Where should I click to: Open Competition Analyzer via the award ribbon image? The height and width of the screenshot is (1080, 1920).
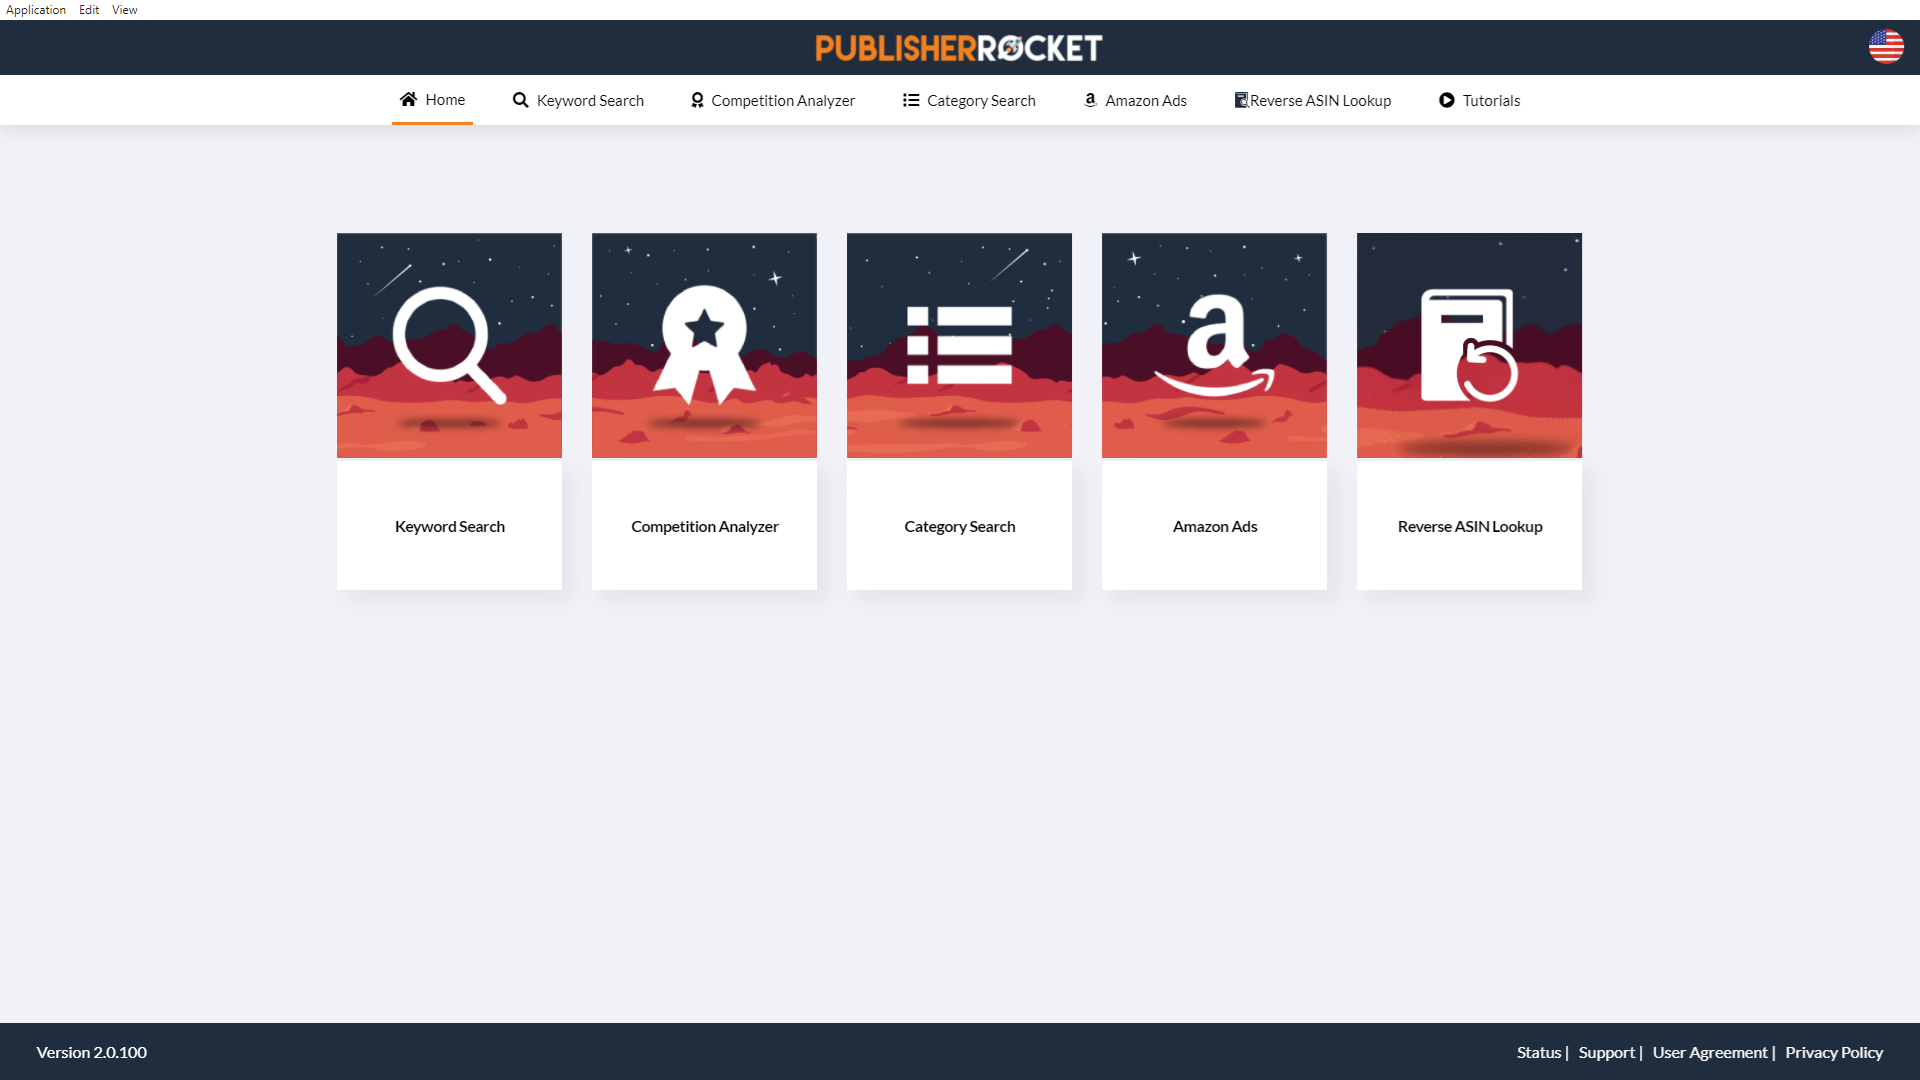click(704, 345)
